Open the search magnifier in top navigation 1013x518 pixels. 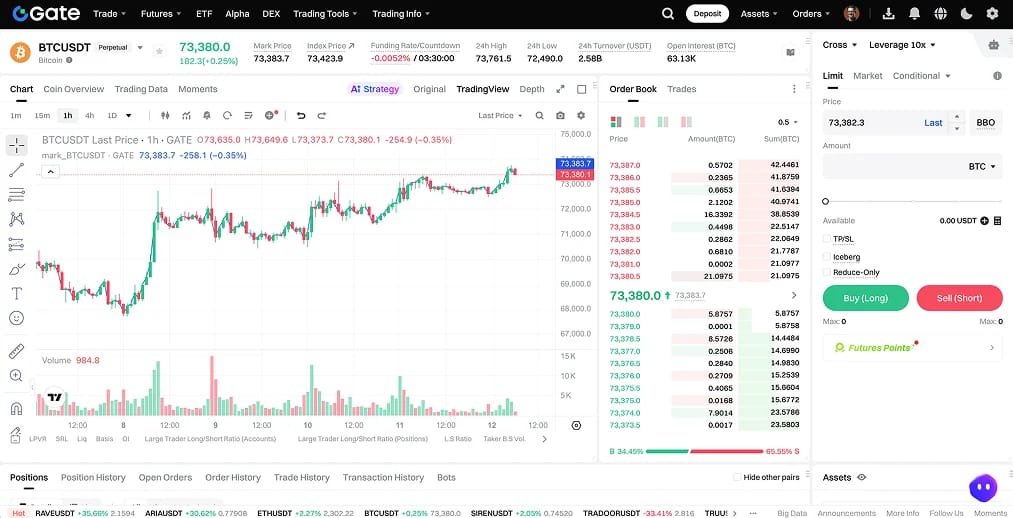[x=668, y=14]
